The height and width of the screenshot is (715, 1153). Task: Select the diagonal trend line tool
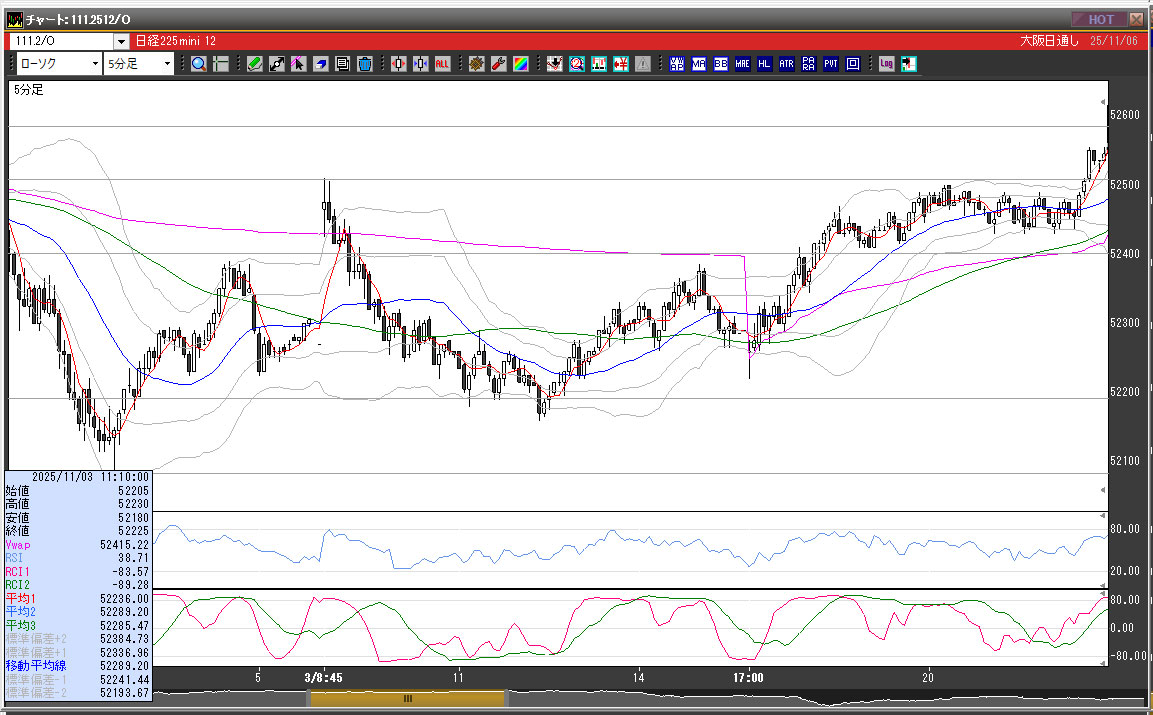[277, 64]
